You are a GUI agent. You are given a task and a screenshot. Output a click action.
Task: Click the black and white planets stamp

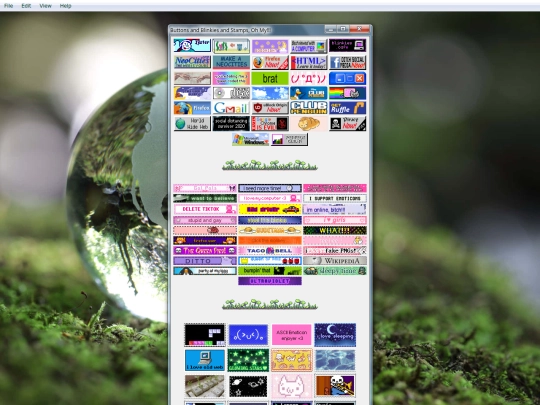(x=248, y=386)
